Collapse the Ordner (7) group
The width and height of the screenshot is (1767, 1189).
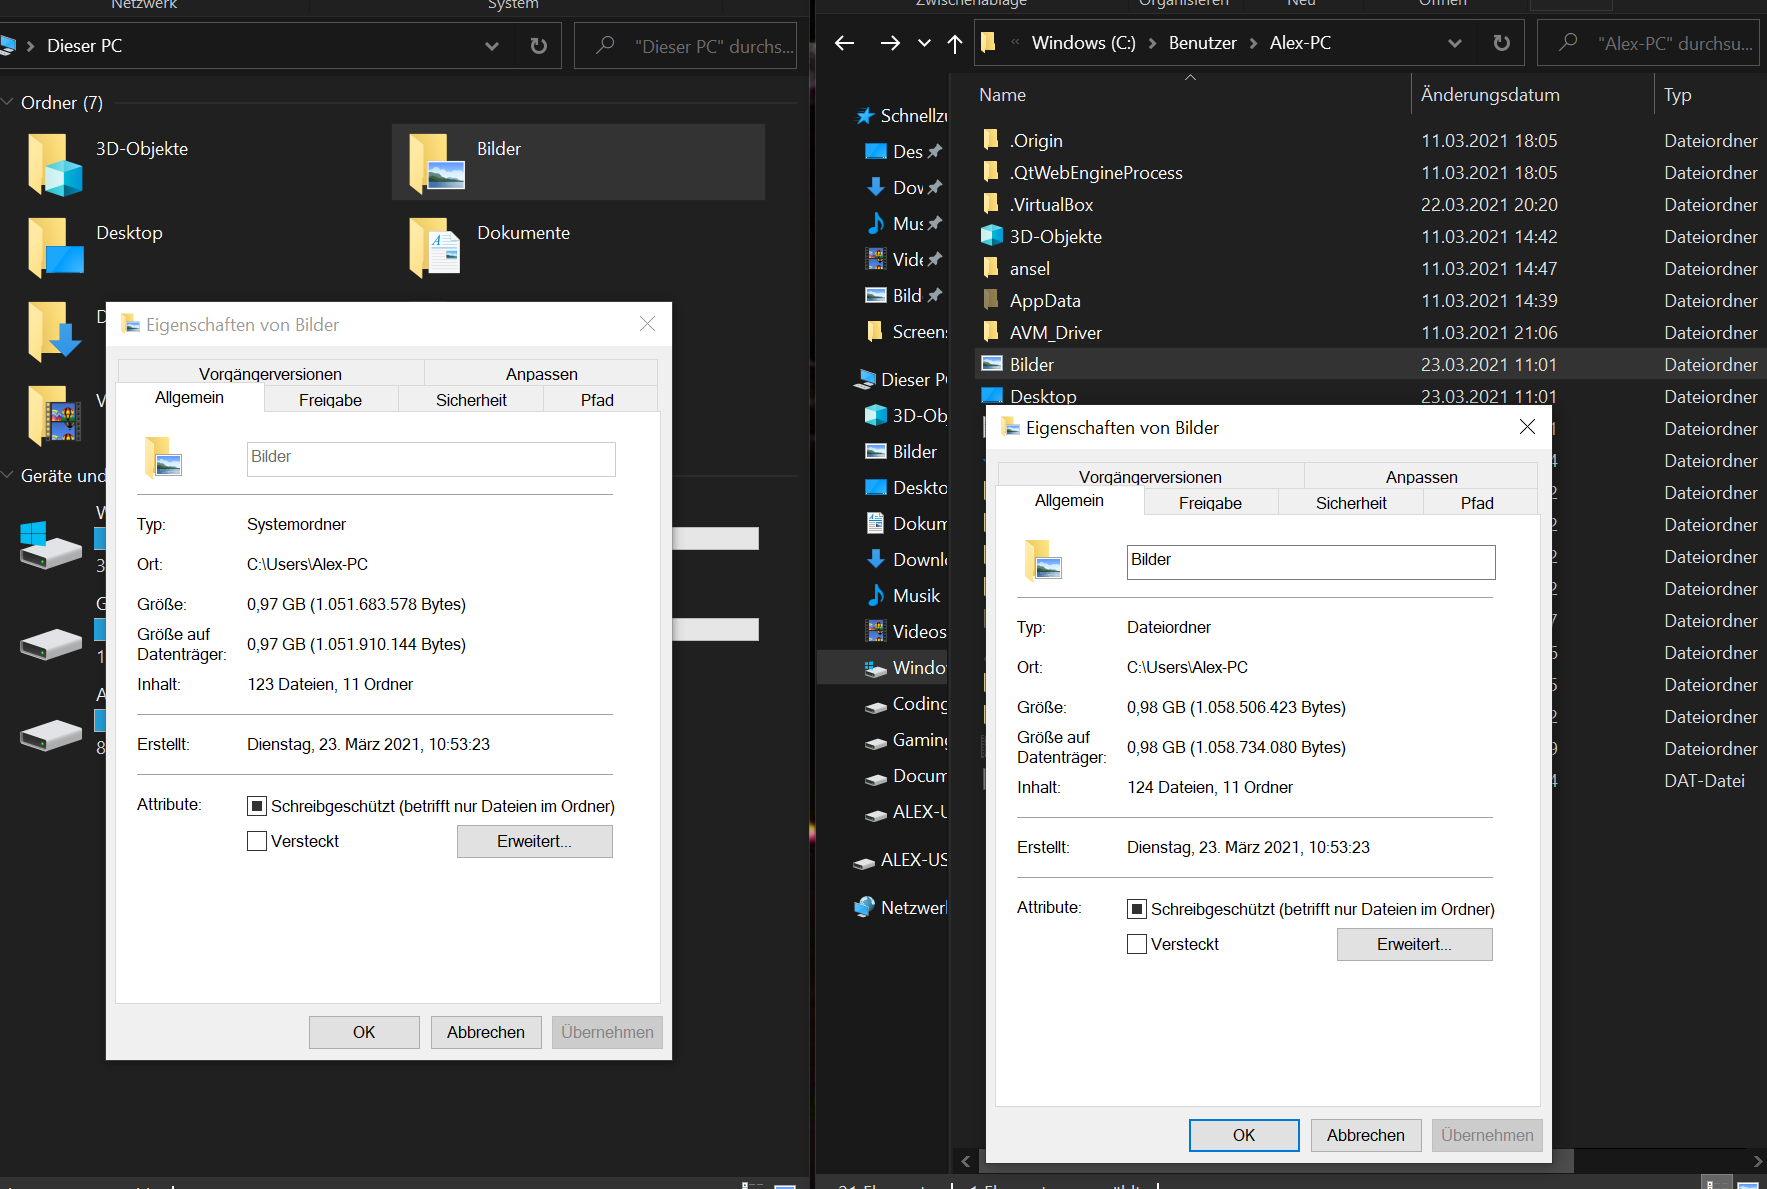click(x=8, y=102)
